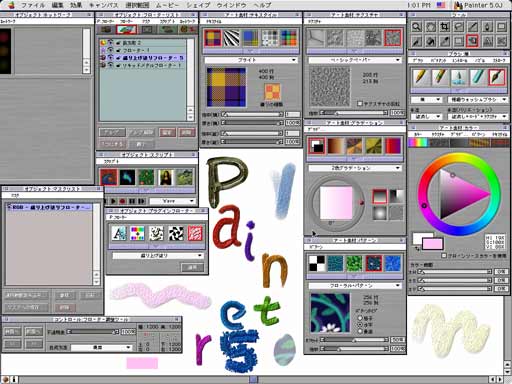
Task: Enable the invert texture checkbox in Paper palette
Action: coord(360,104)
